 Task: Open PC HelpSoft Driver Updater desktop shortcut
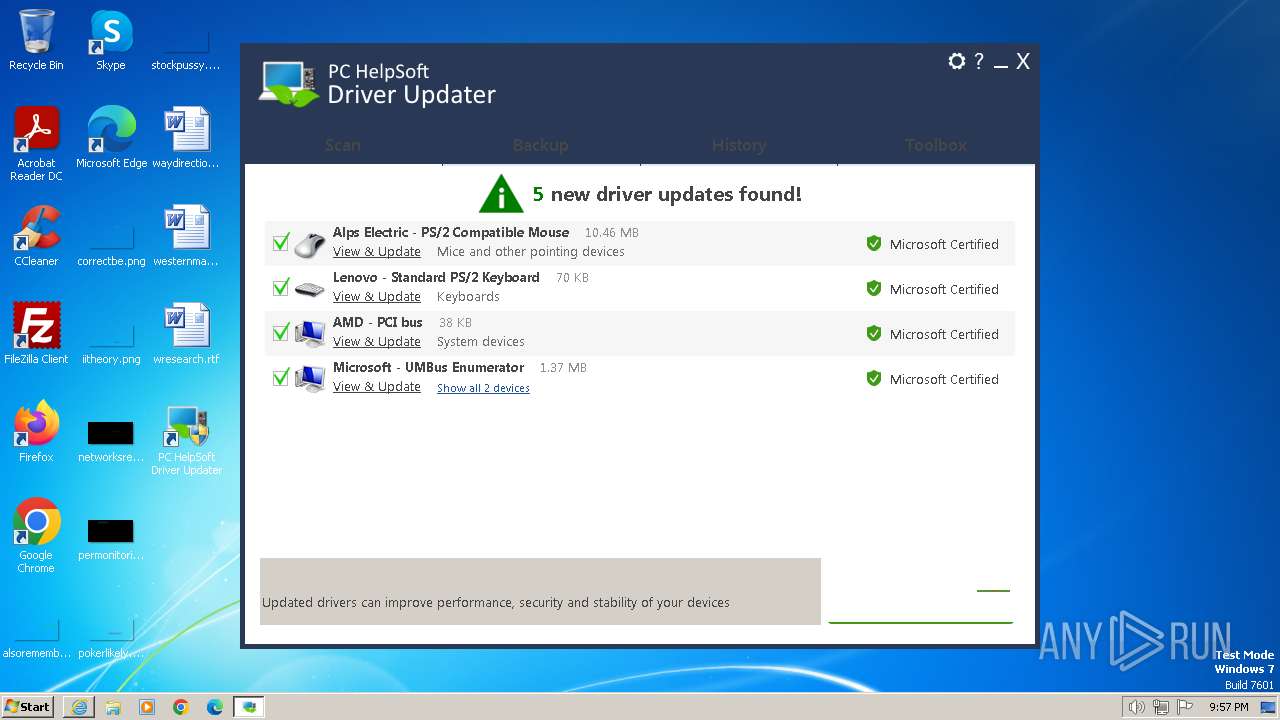pos(186,438)
